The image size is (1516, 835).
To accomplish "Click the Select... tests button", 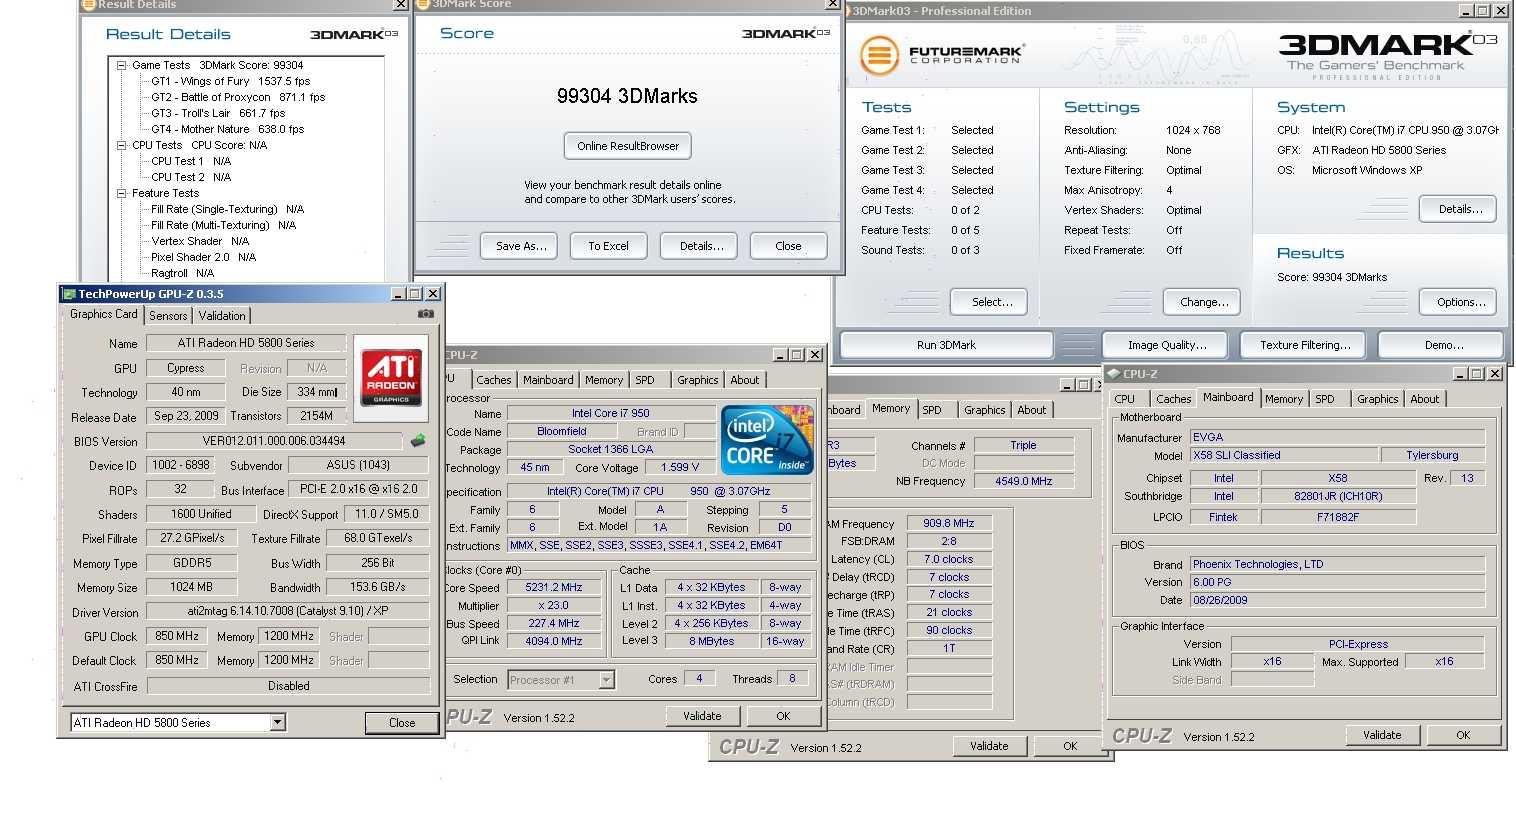I will [992, 302].
